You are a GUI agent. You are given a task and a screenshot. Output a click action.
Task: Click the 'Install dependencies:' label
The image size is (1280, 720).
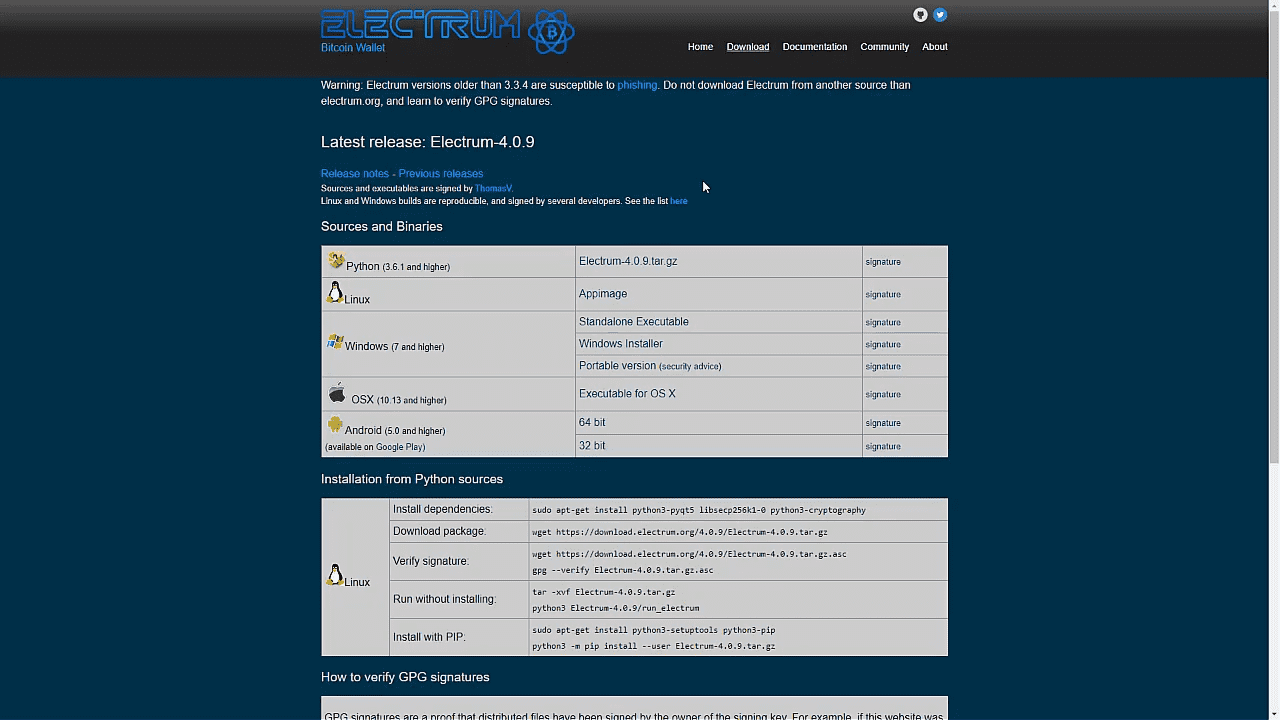point(443,510)
